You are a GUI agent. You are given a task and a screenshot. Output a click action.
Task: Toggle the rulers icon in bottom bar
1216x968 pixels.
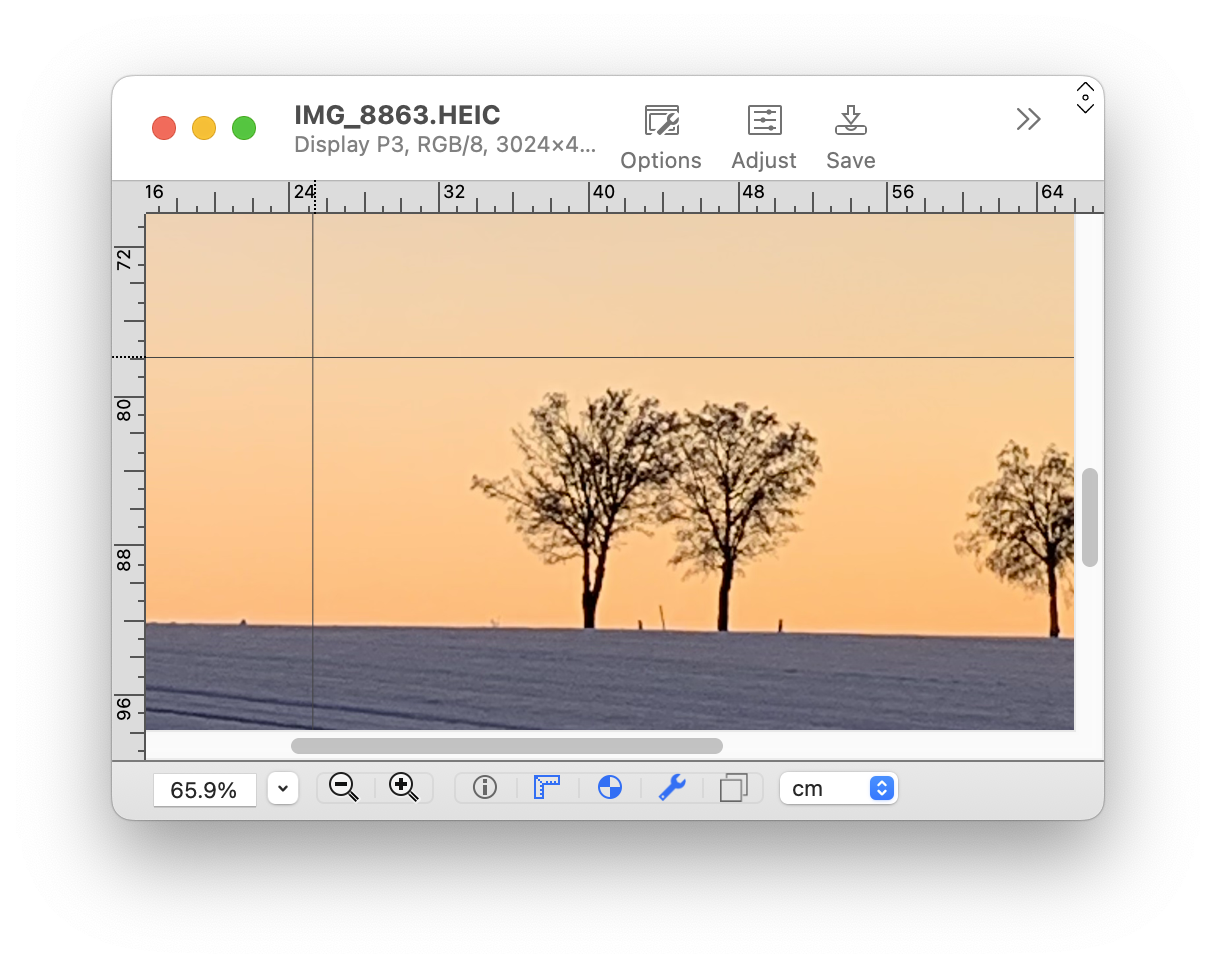(x=547, y=788)
